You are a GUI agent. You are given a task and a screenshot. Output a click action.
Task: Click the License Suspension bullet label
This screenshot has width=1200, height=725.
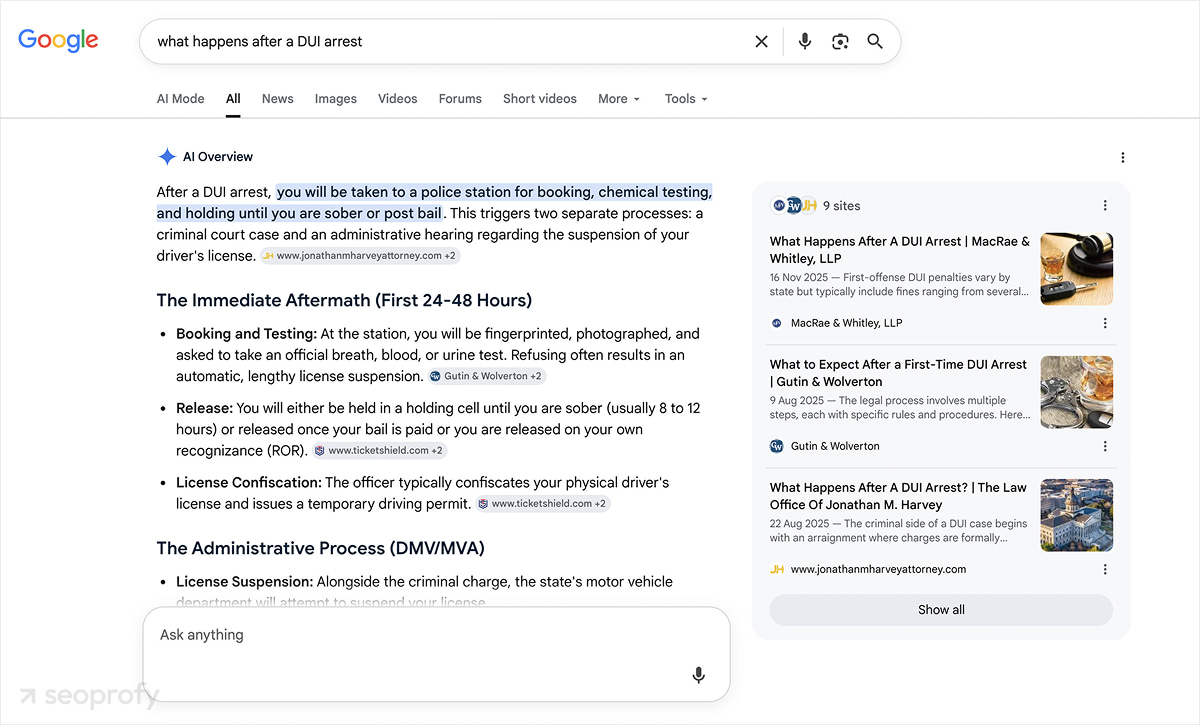click(x=245, y=582)
